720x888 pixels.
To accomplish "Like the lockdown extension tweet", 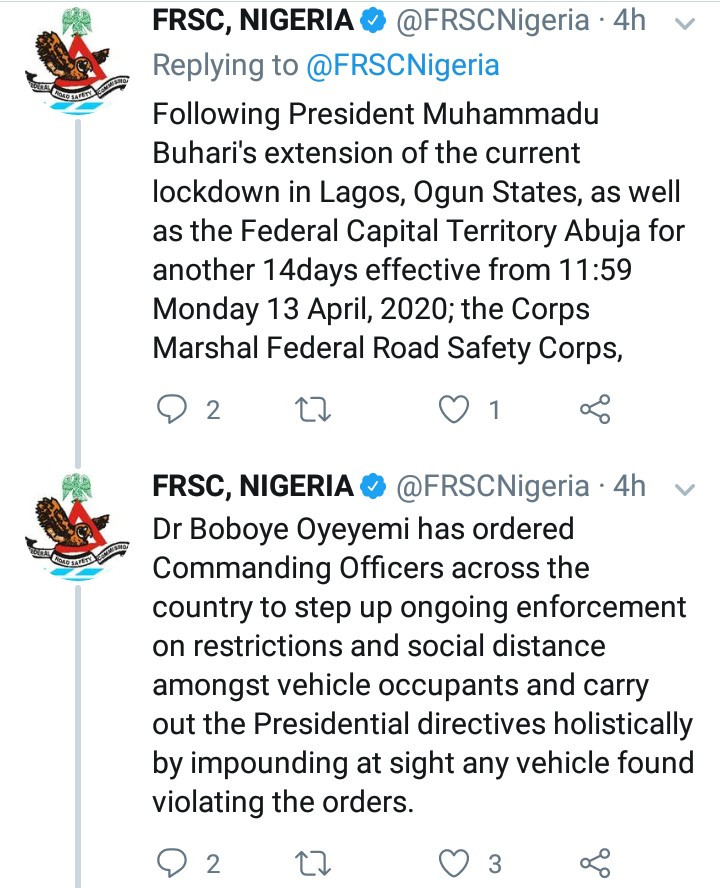I will click(454, 409).
